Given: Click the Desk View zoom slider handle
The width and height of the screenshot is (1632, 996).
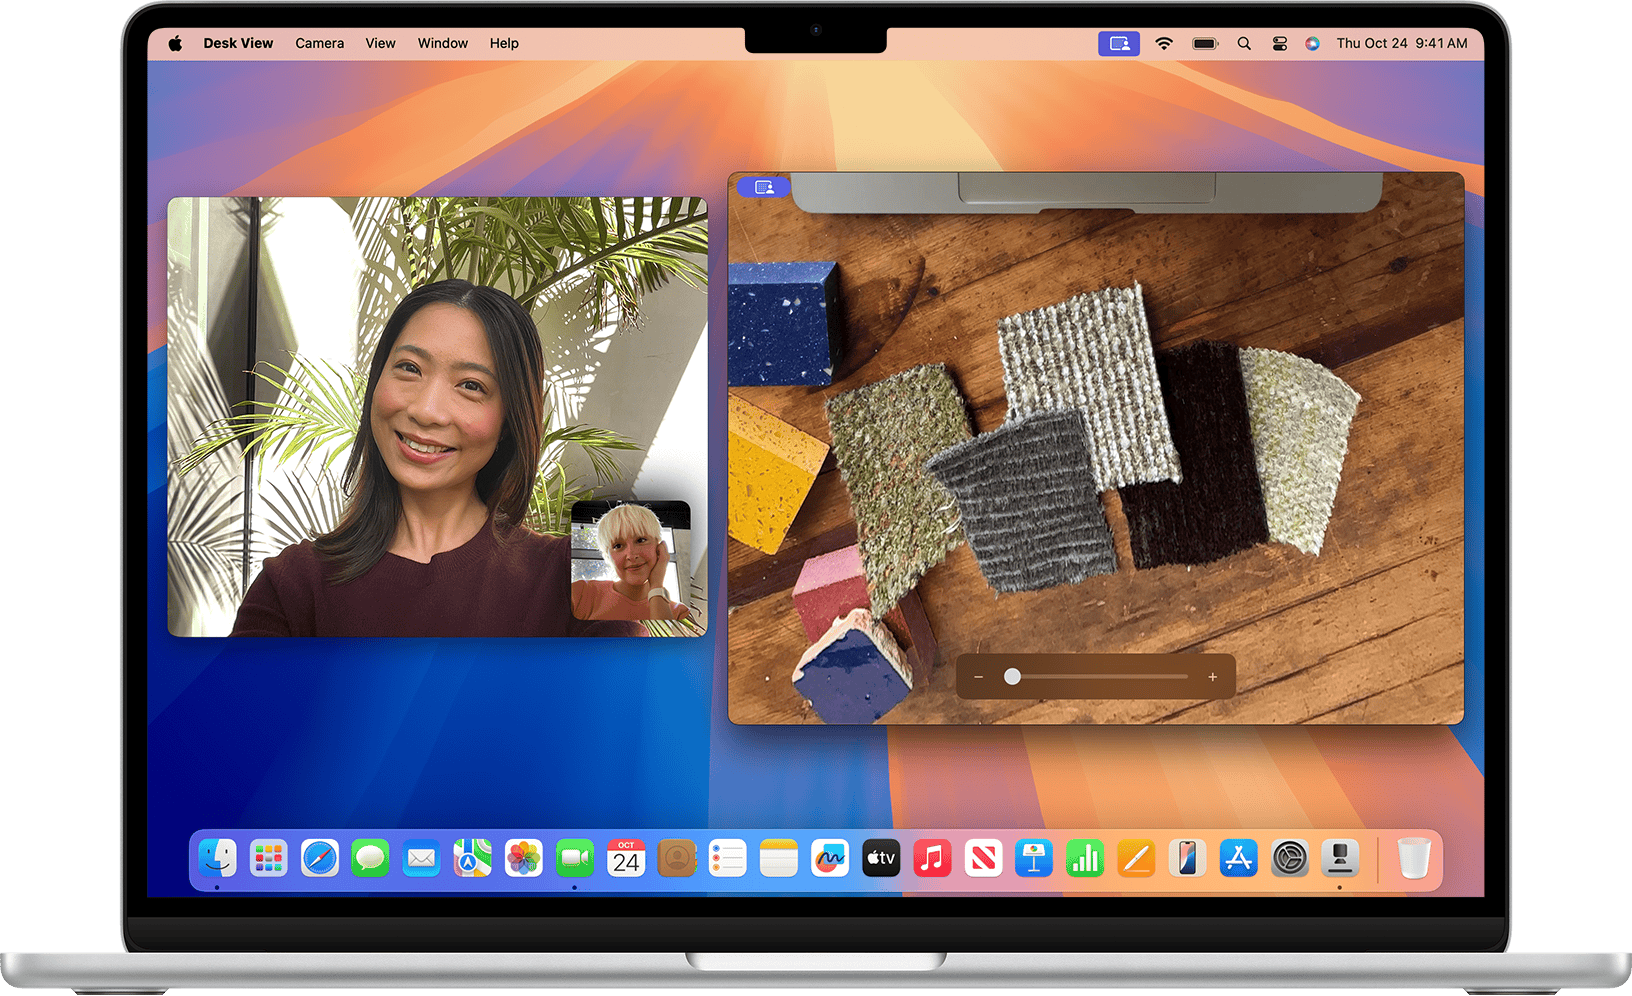Looking at the screenshot, I should [1012, 676].
